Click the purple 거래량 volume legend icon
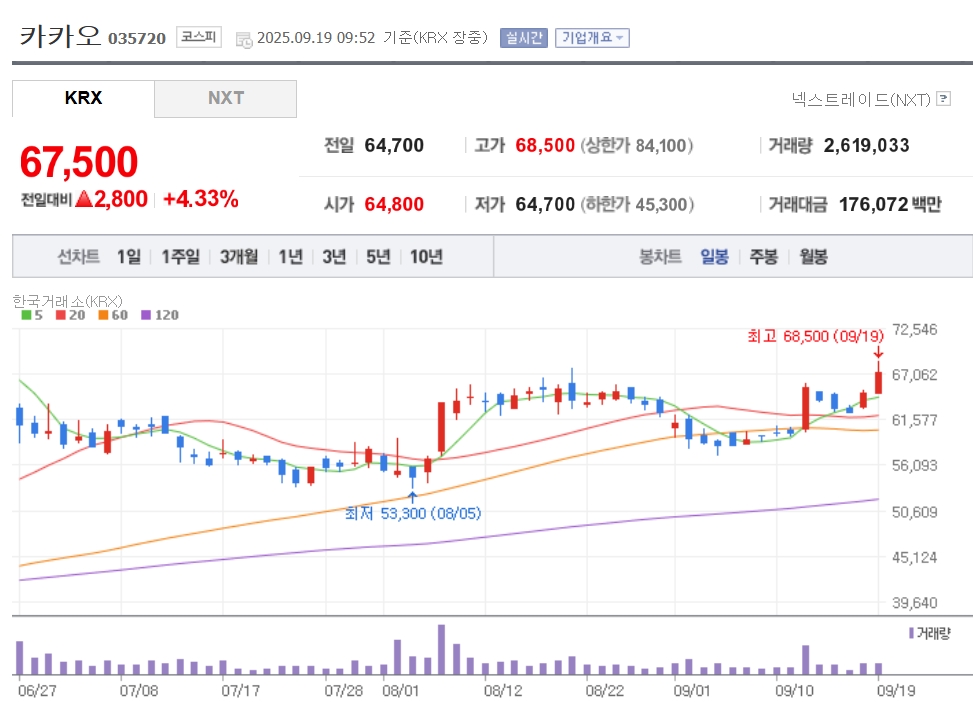The width and height of the screenshot is (973, 702). (911, 633)
